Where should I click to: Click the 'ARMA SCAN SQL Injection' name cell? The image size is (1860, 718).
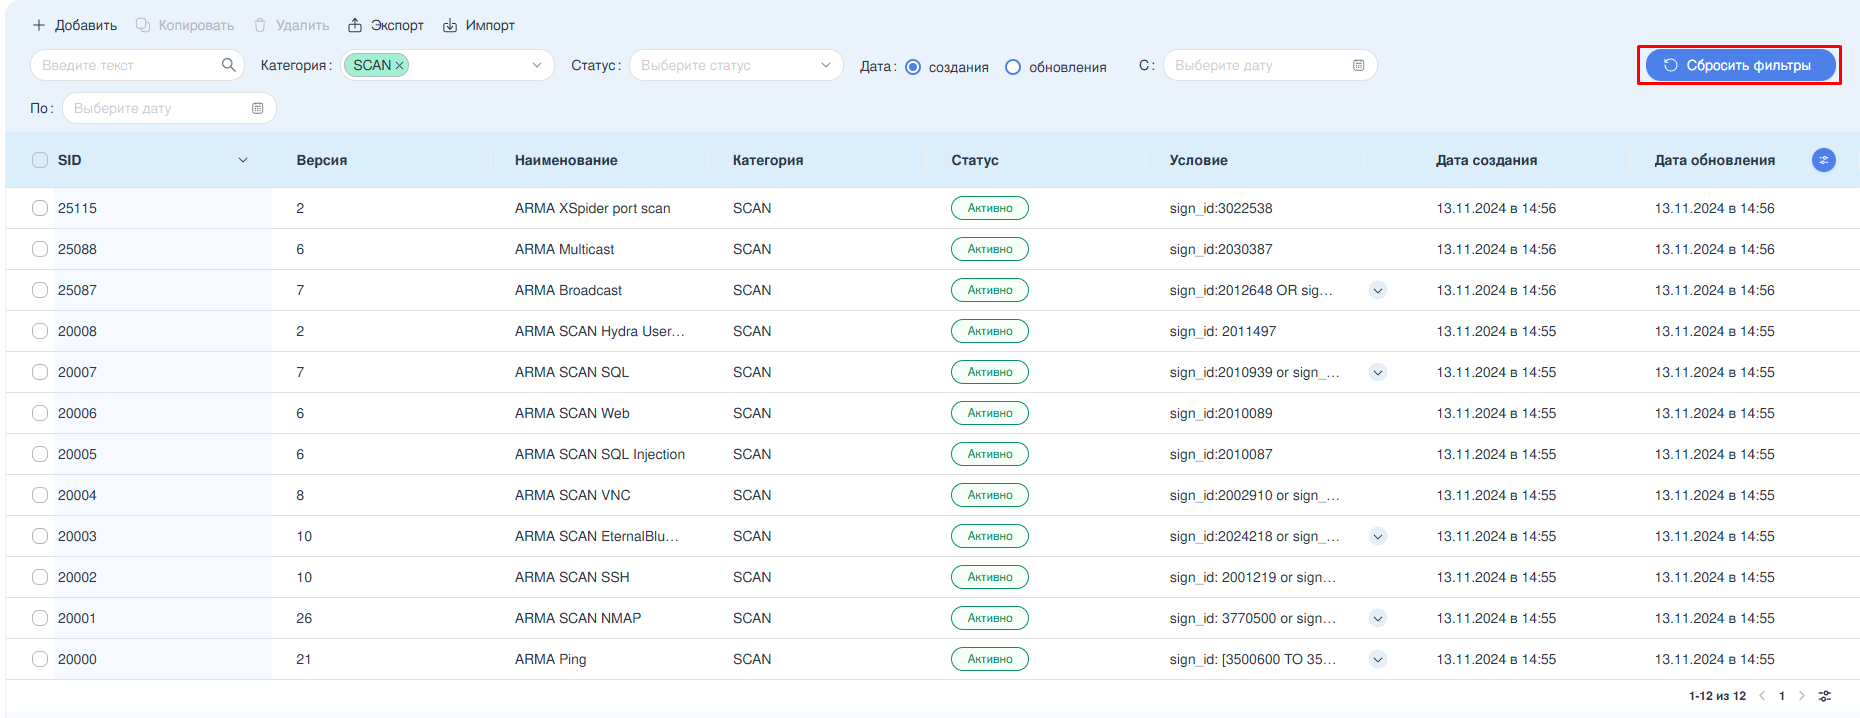(x=600, y=454)
